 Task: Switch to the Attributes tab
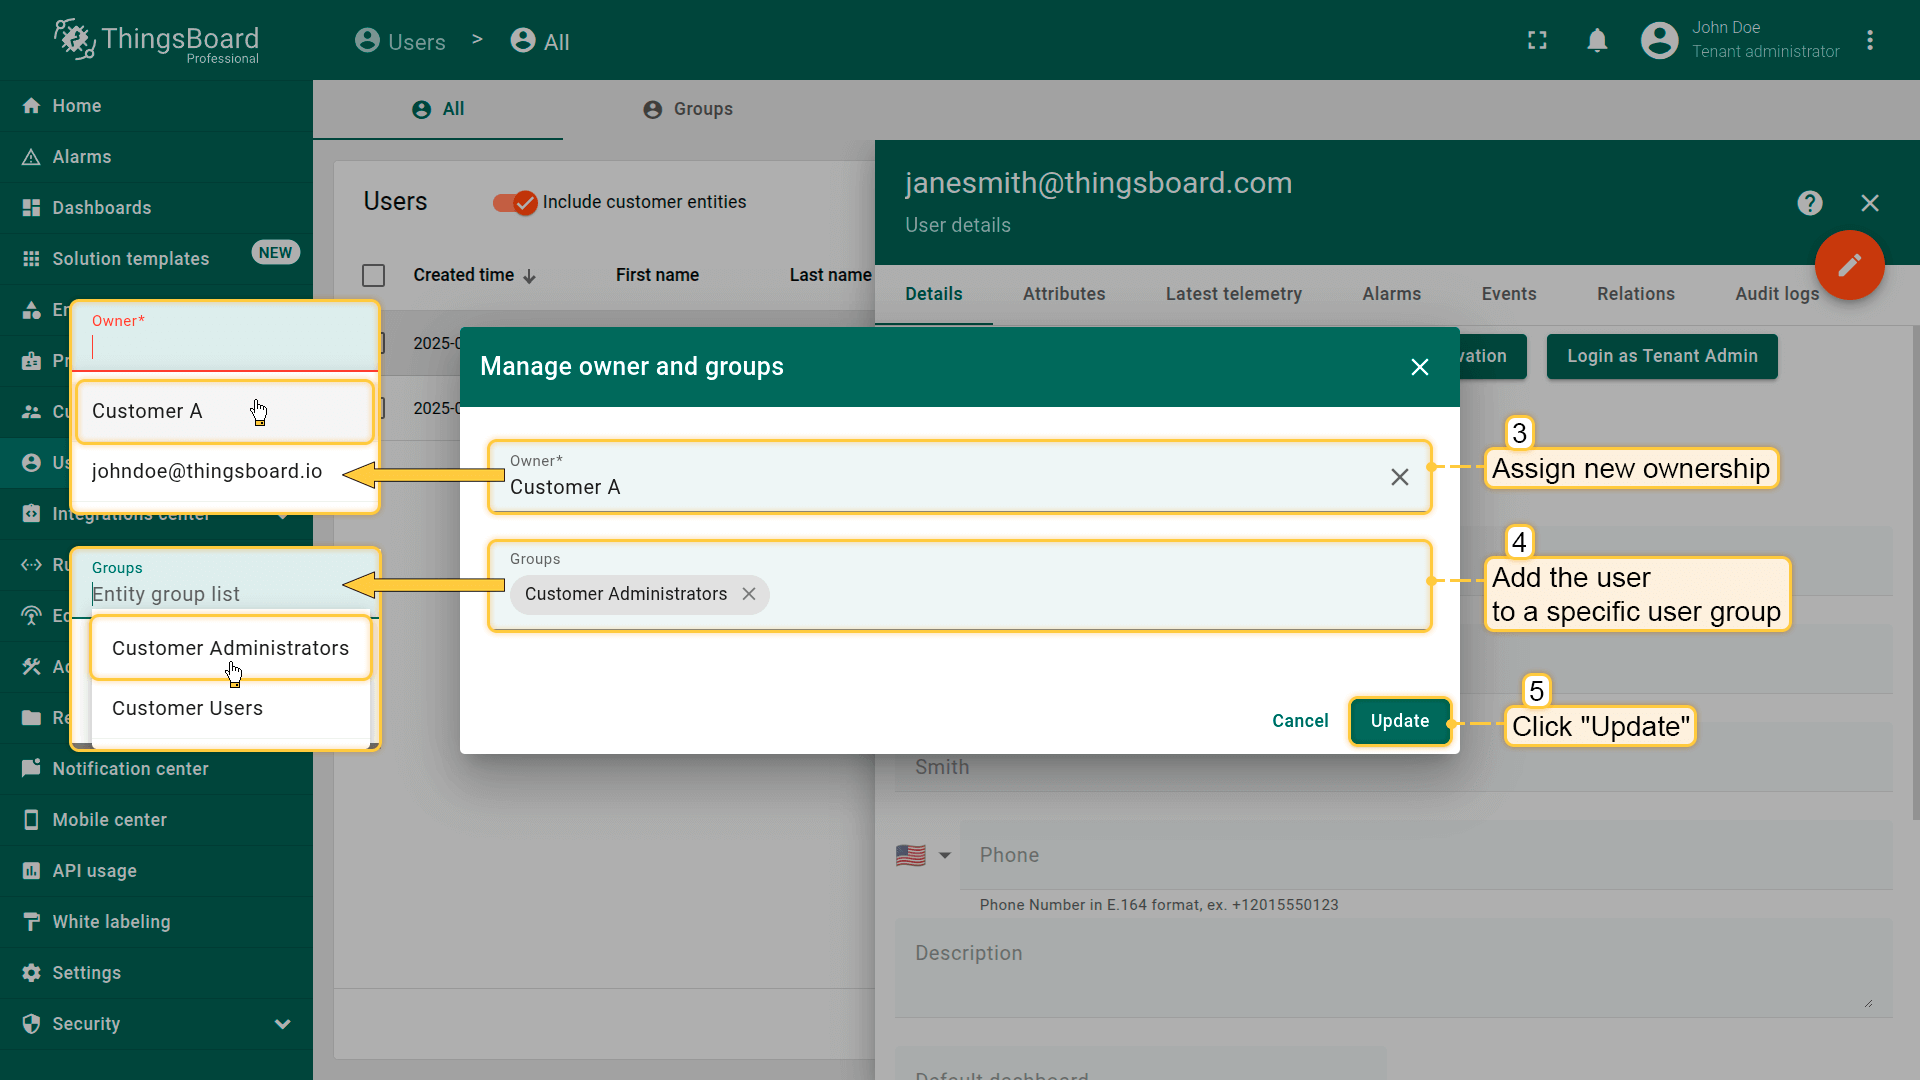(x=1063, y=294)
